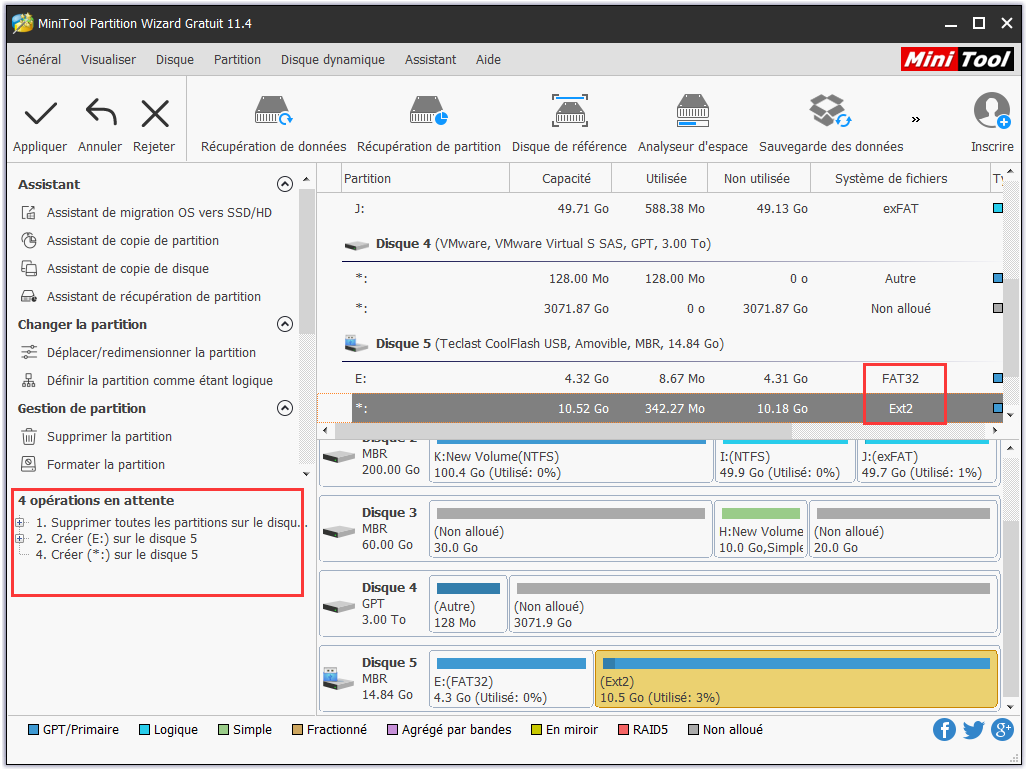Start Assistant de copie de disque

tap(128, 269)
